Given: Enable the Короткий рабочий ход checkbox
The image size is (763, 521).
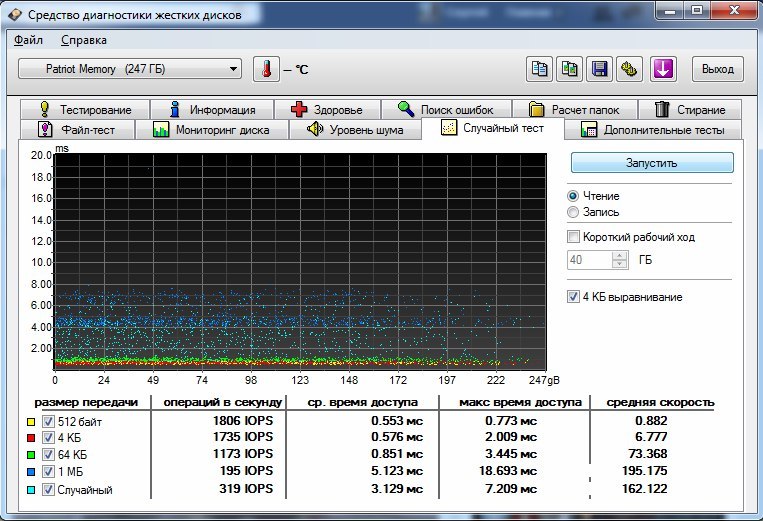Looking at the screenshot, I should [x=573, y=237].
